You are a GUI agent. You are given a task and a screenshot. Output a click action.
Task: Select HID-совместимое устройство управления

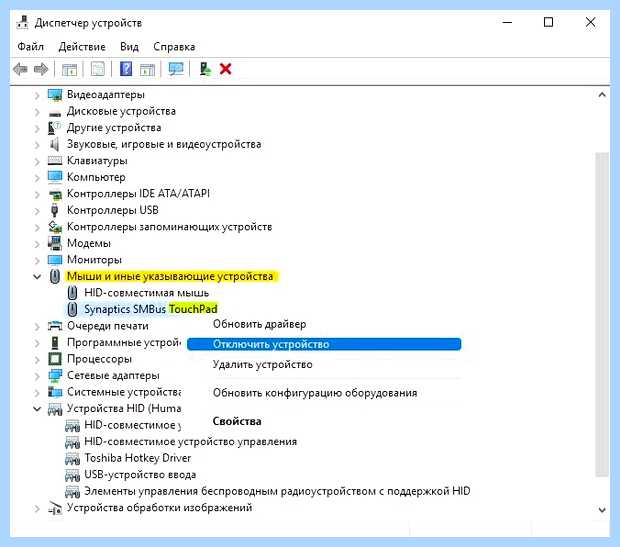tap(191, 441)
